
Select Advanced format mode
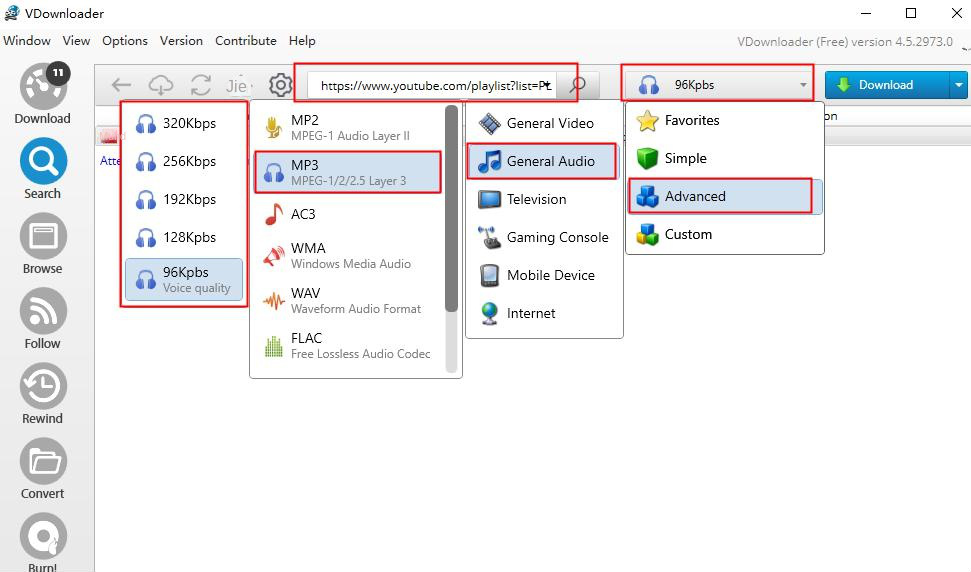click(725, 196)
